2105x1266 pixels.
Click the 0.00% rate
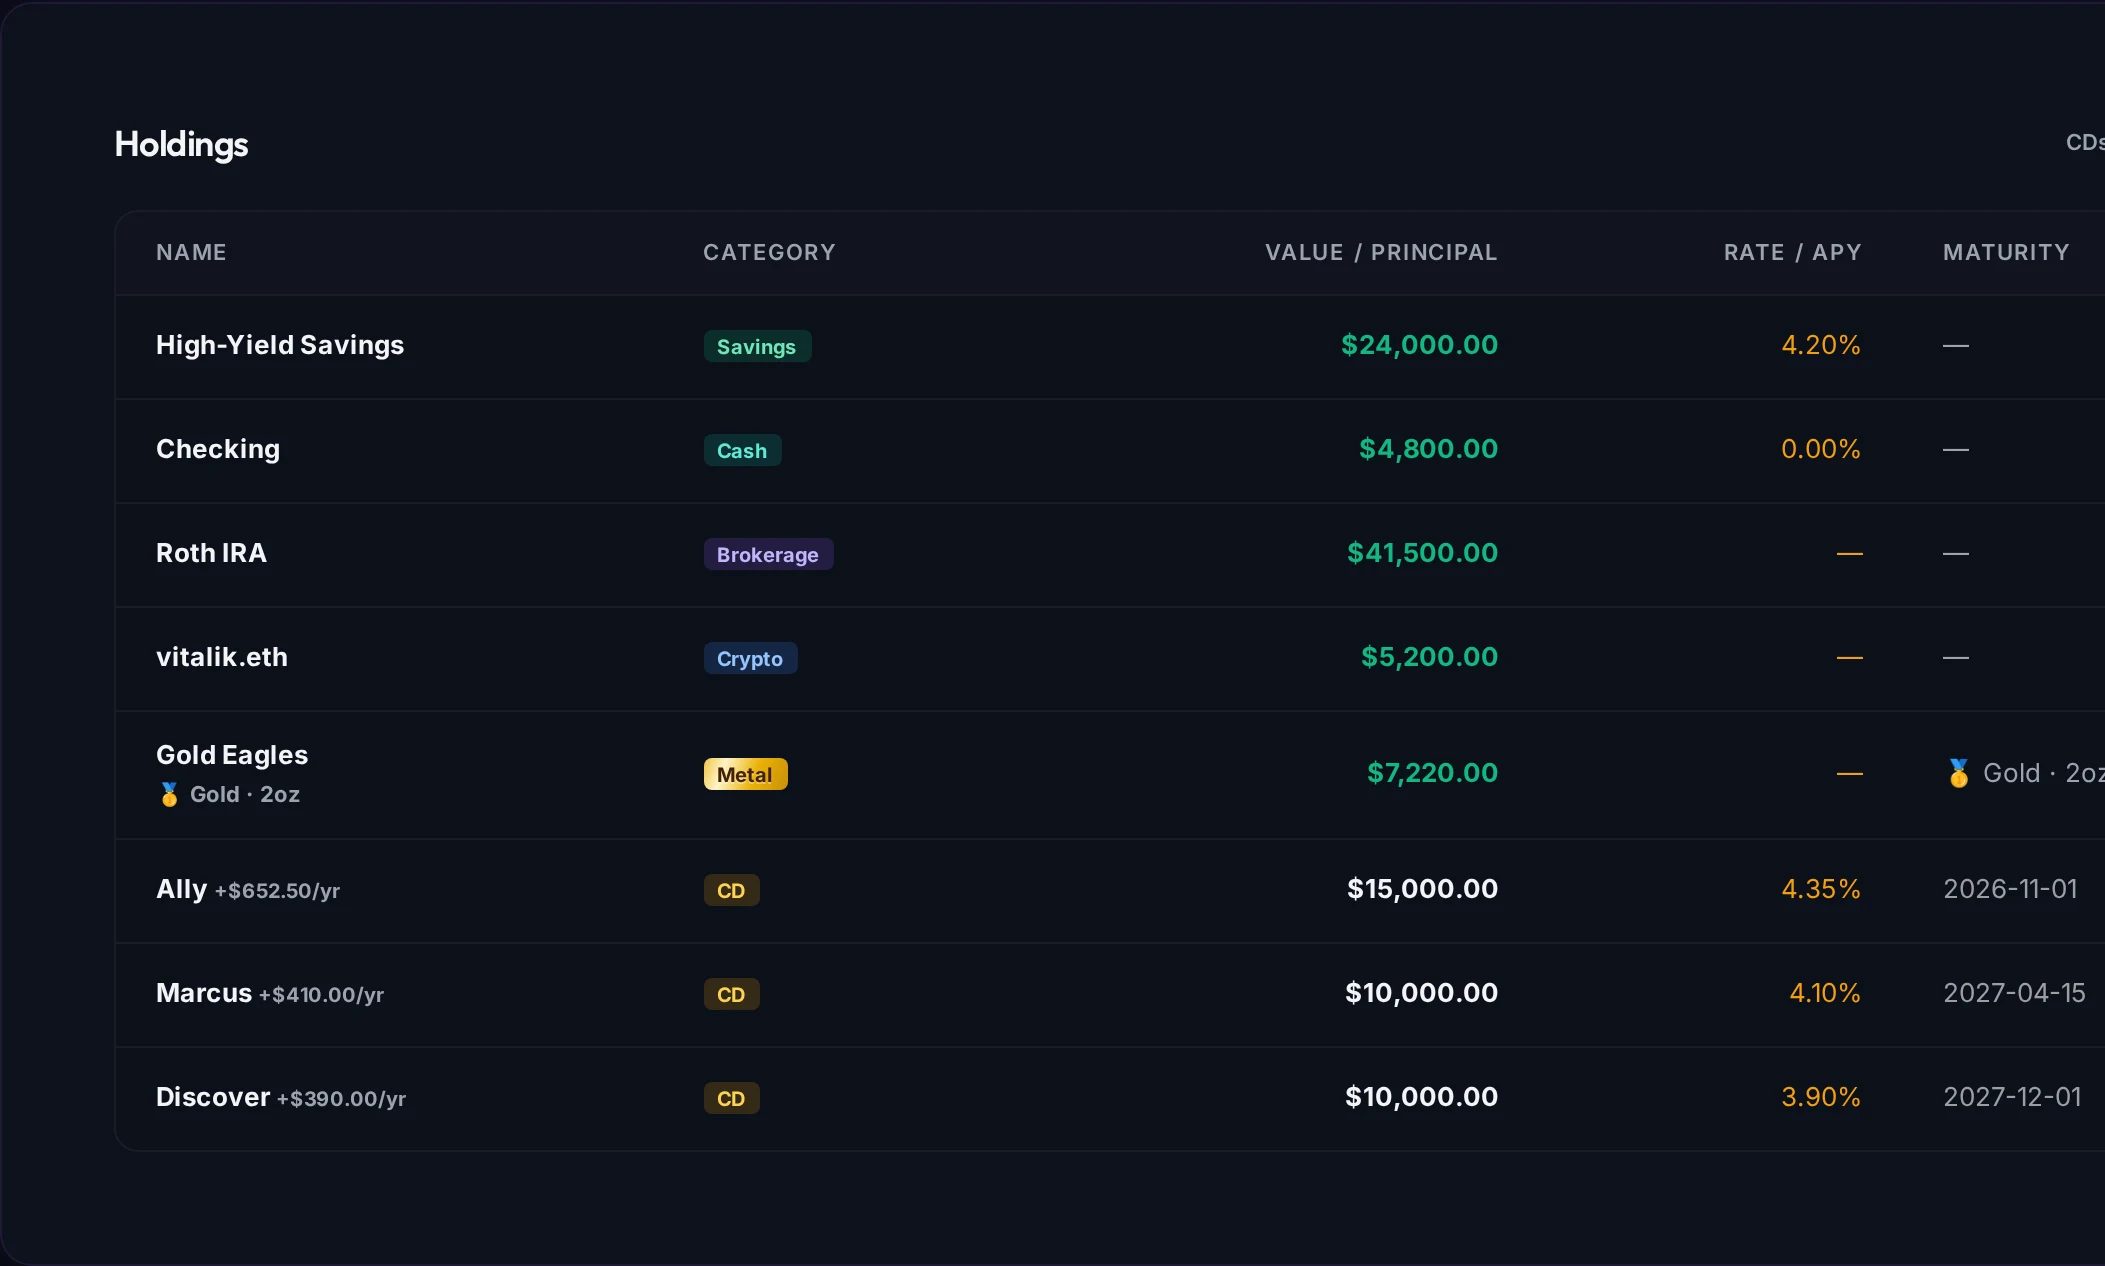click(1821, 449)
